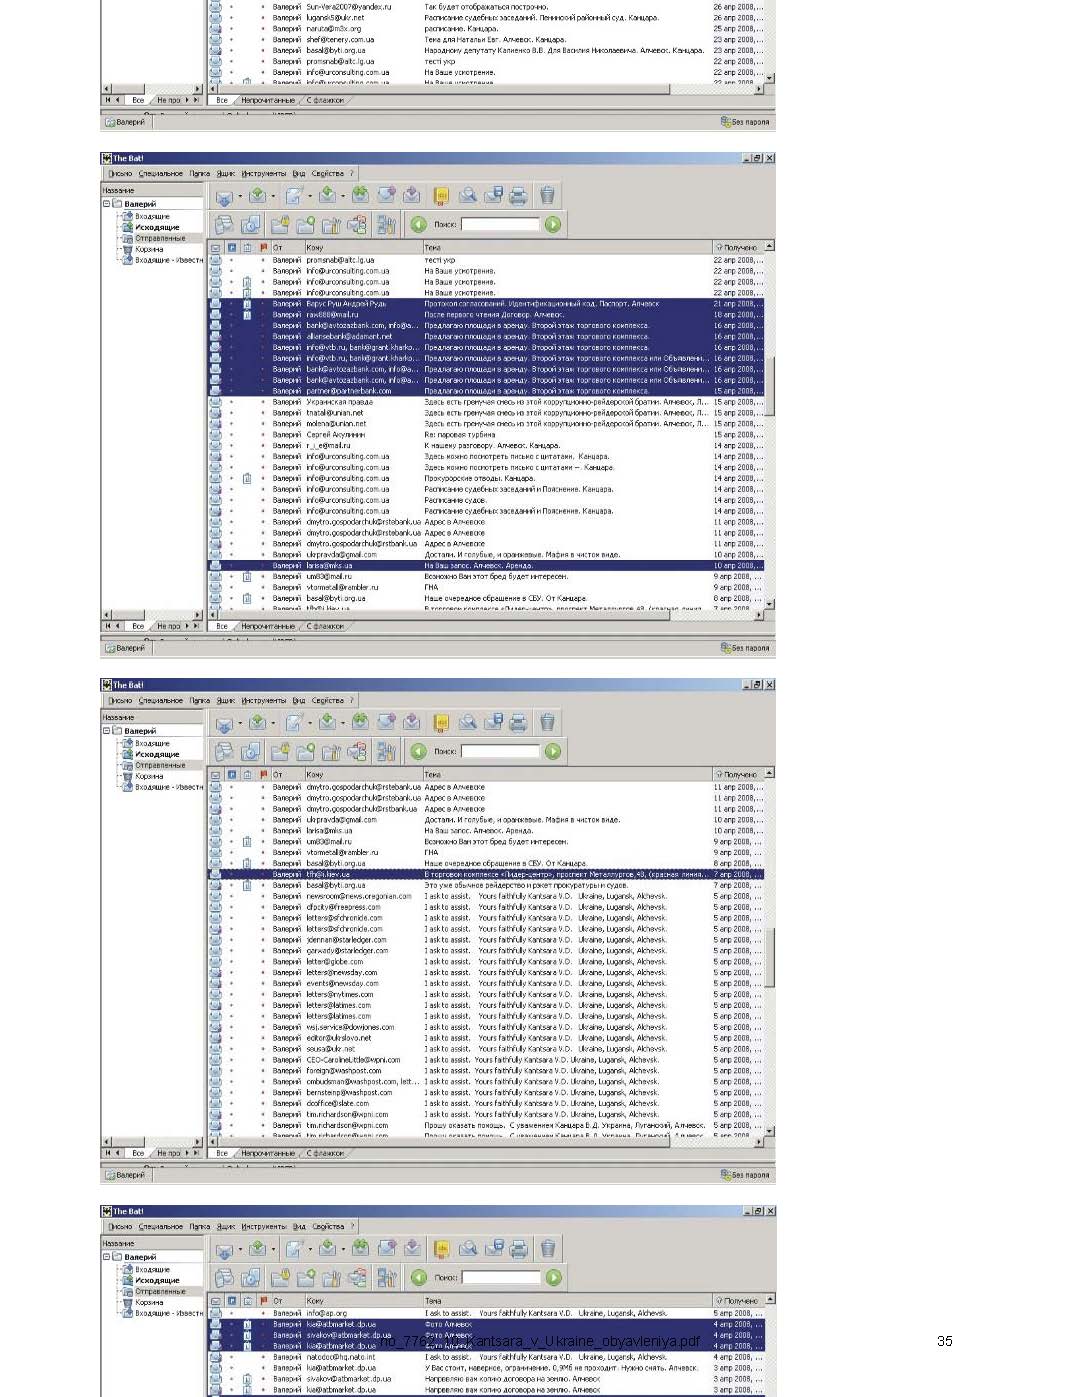
Task: Click trash bin icon in Украинская правда window
Action: point(547,196)
